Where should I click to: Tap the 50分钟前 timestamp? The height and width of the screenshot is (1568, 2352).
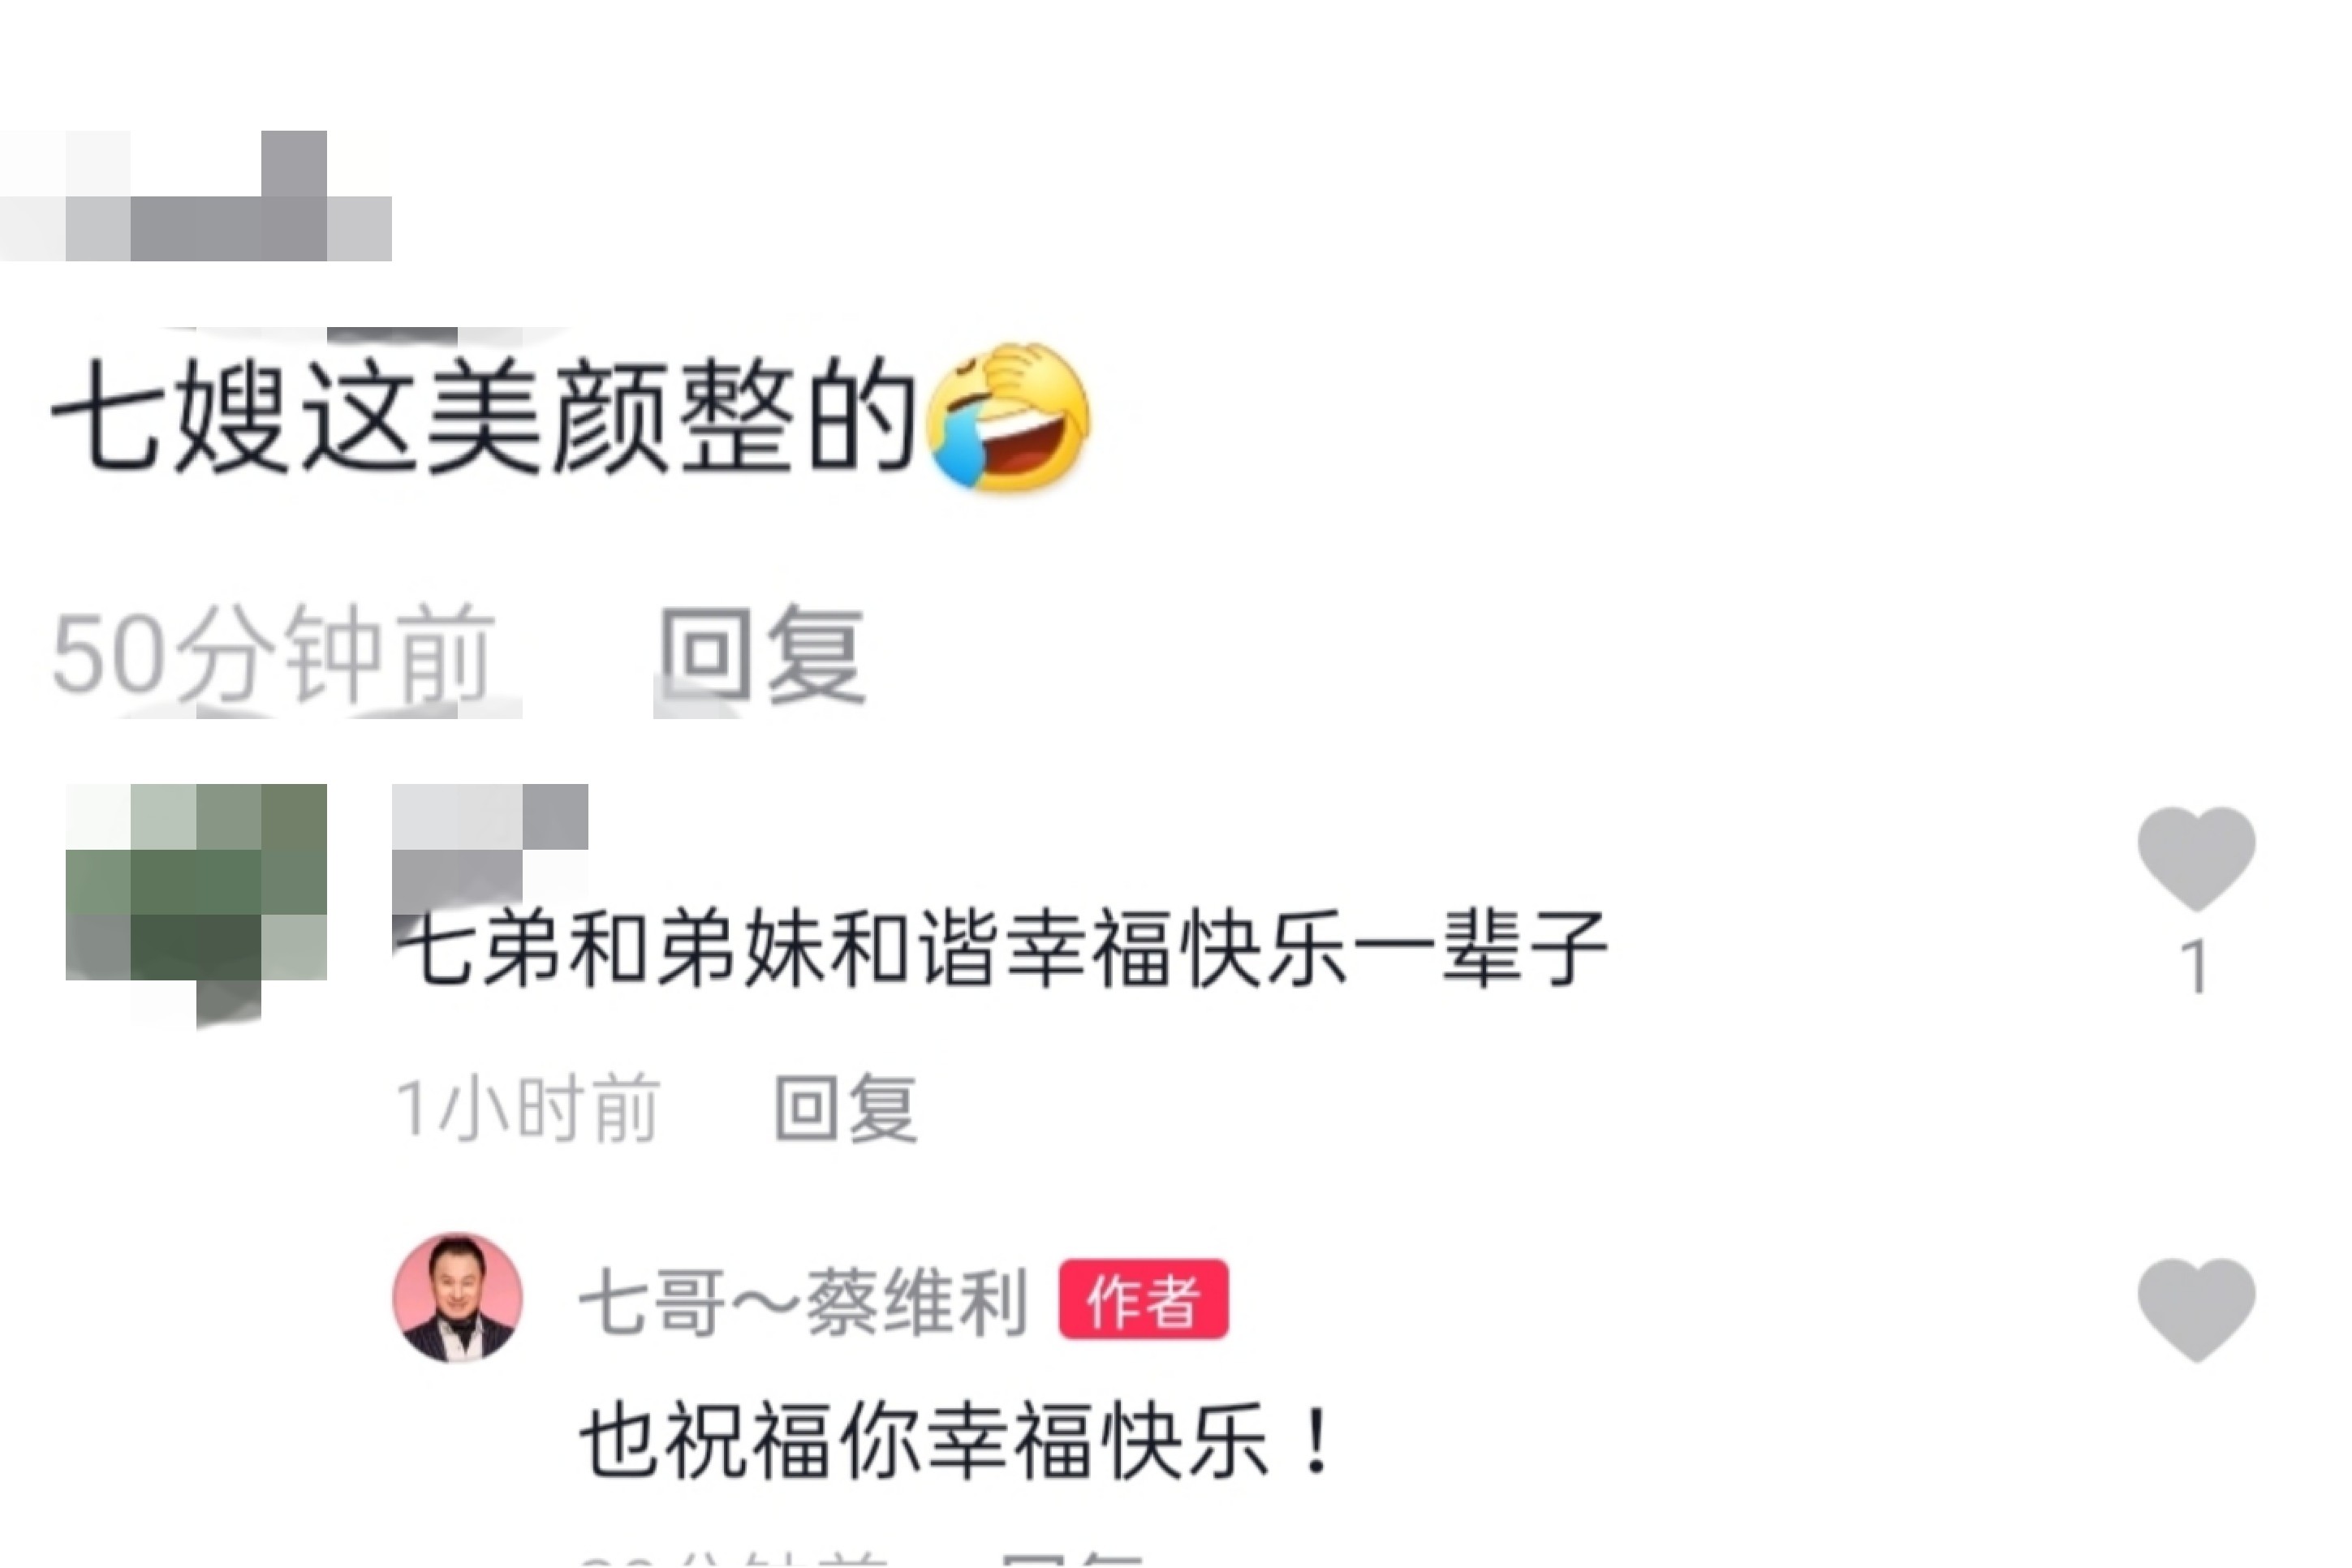pyautogui.click(x=273, y=655)
